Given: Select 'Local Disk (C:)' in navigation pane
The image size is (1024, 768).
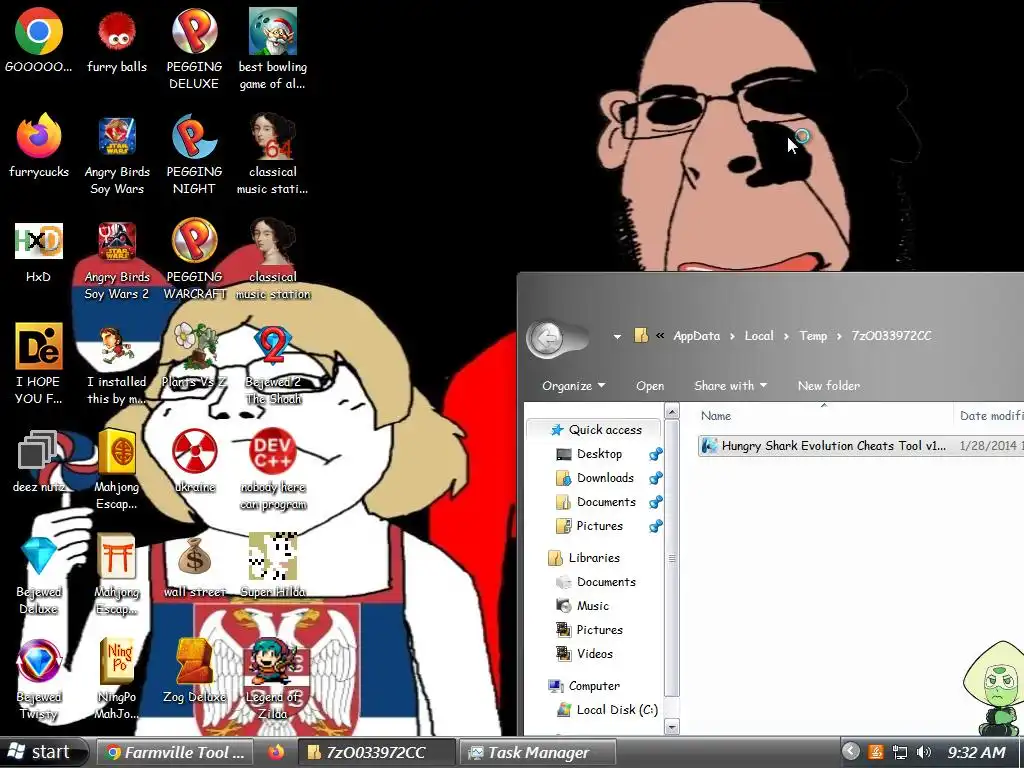Looking at the screenshot, I should point(617,710).
